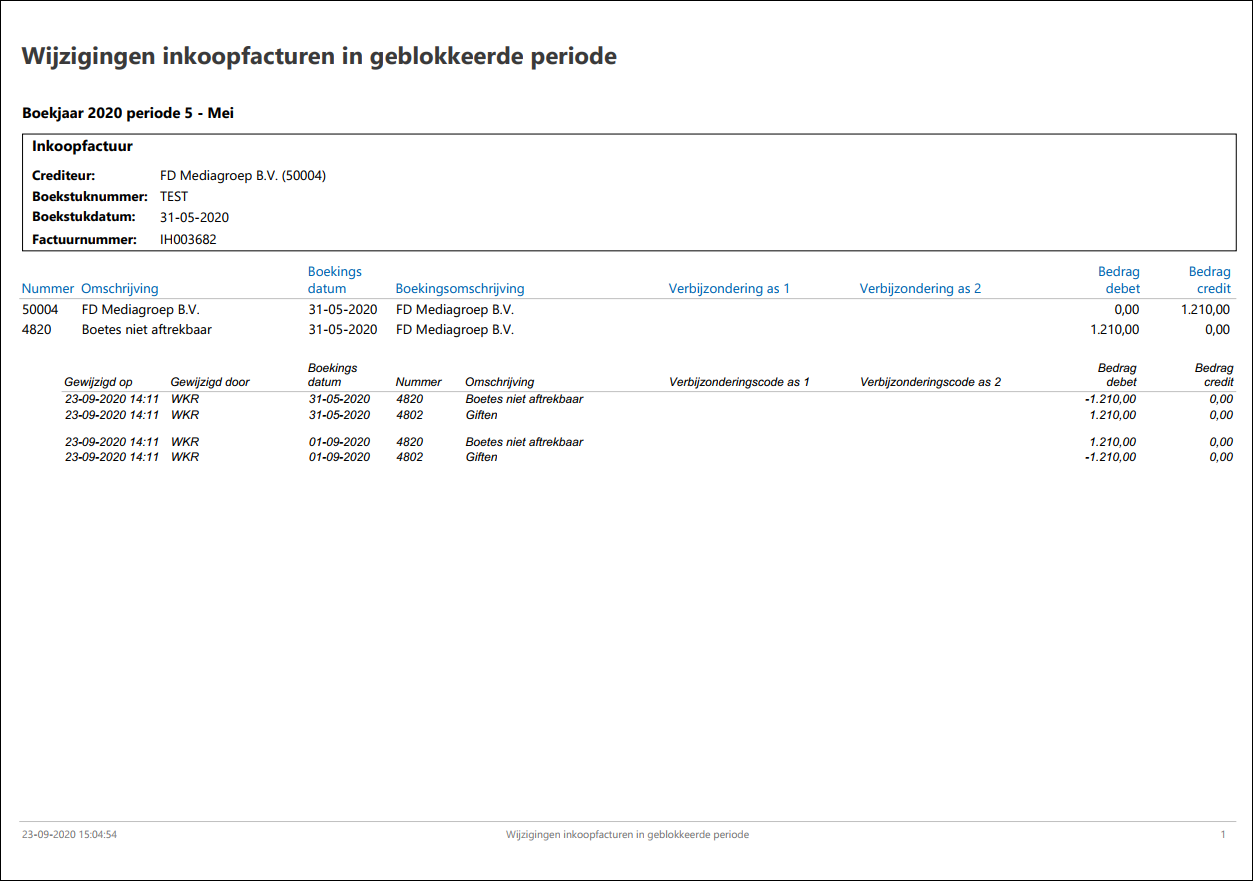Click the footer timestamp '23-09-2020 15:04:54'
The image size is (1253, 881).
(70, 834)
